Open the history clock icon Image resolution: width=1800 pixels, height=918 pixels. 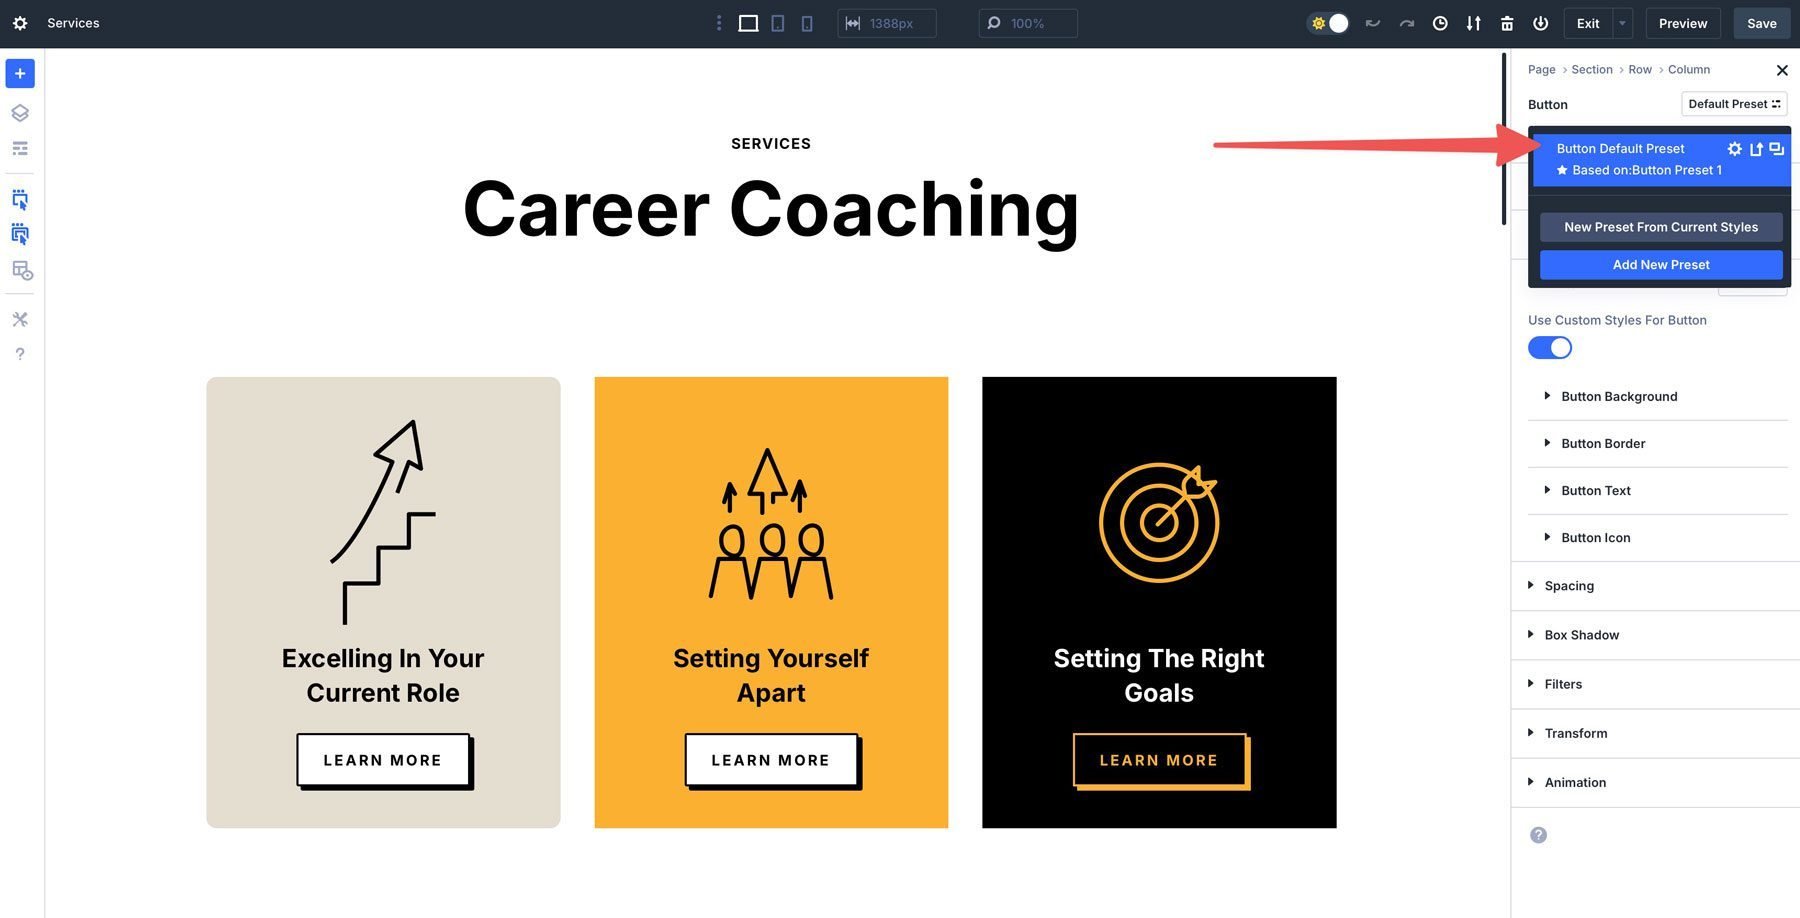click(x=1440, y=23)
